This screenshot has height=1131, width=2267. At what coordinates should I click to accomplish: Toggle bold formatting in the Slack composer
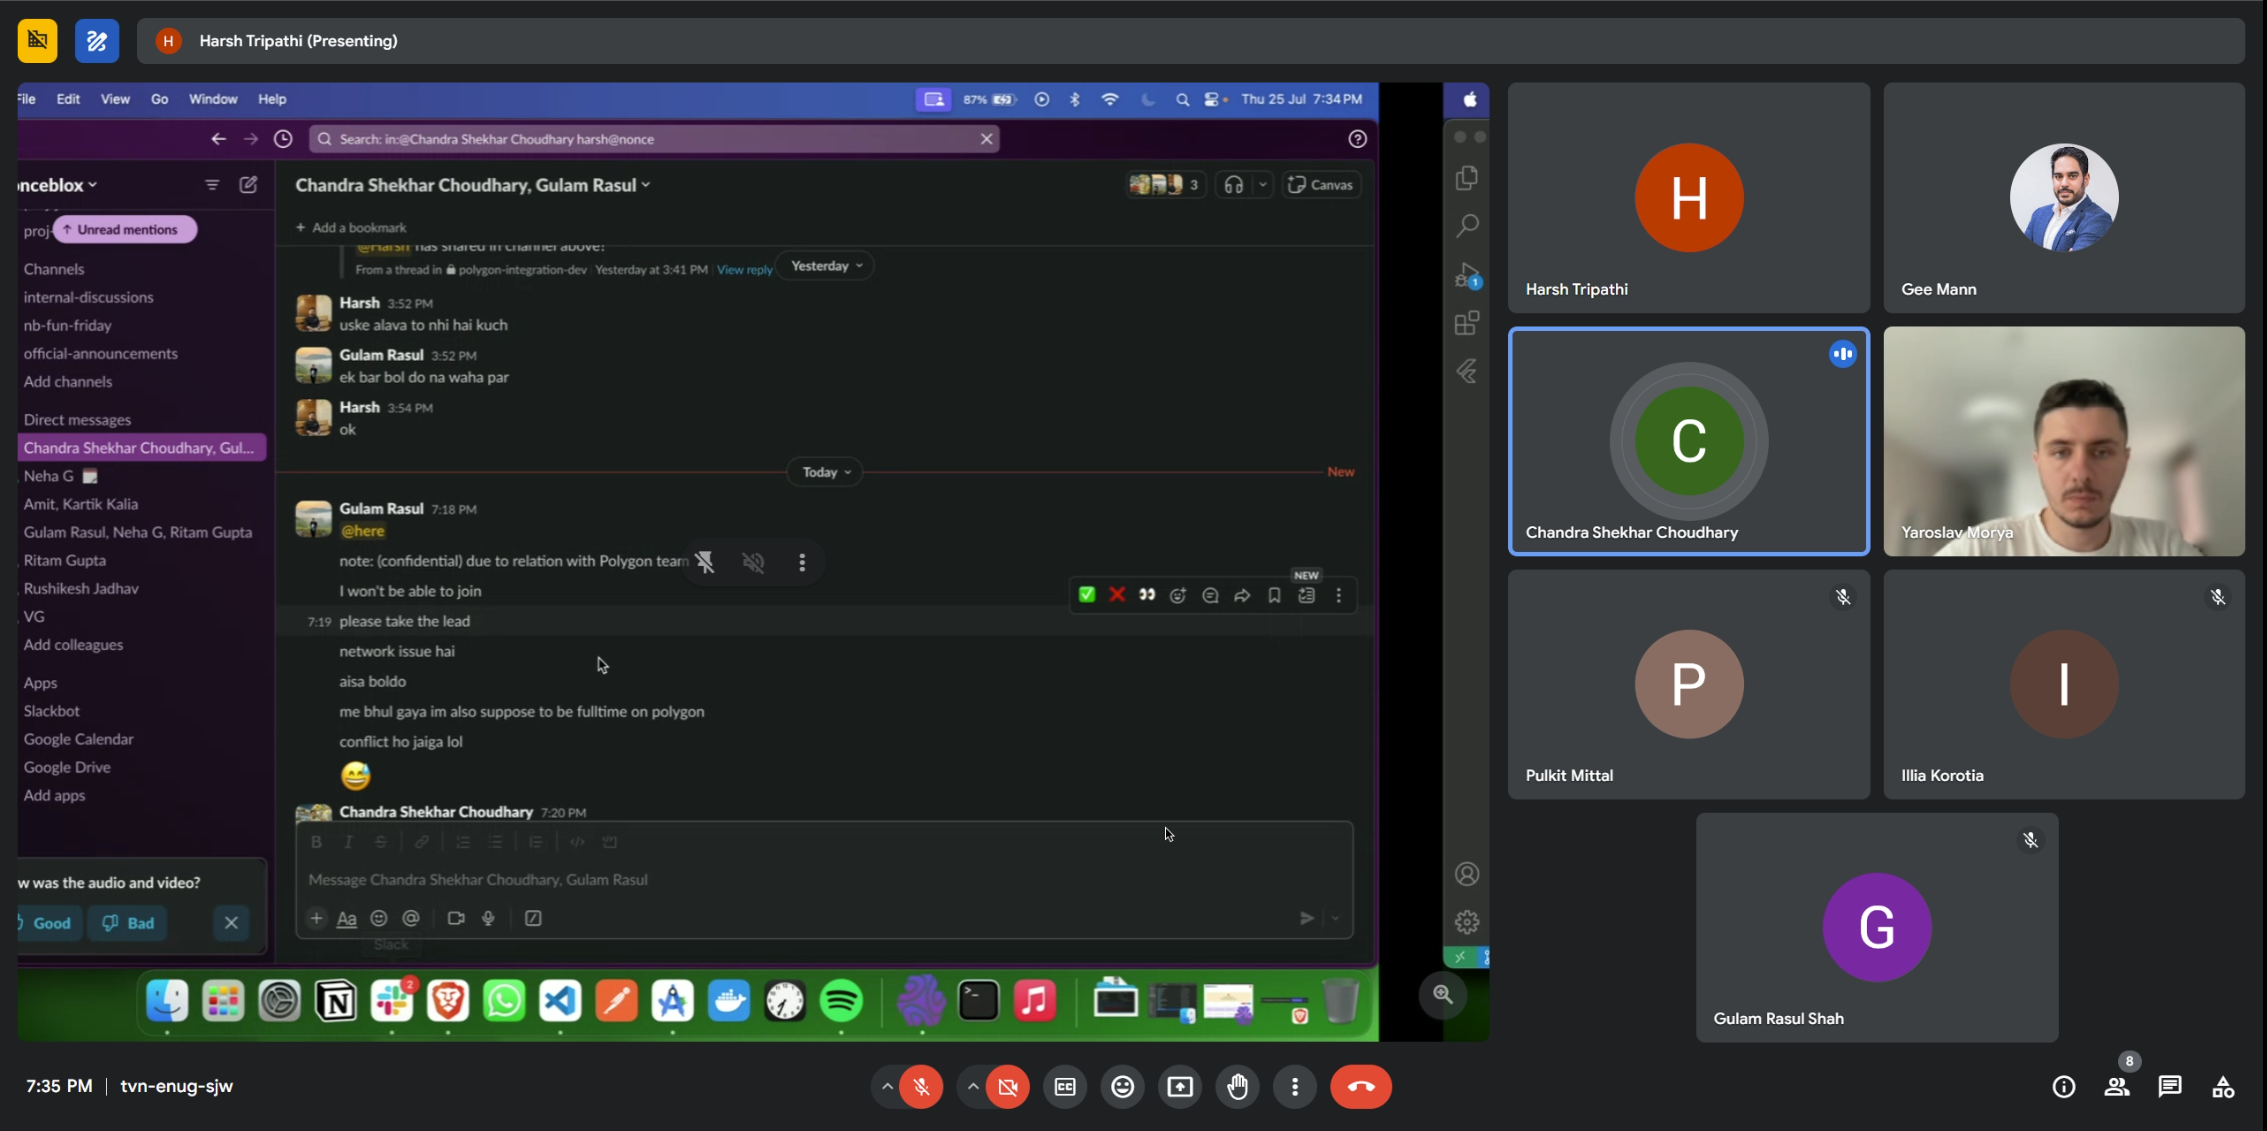coord(316,842)
